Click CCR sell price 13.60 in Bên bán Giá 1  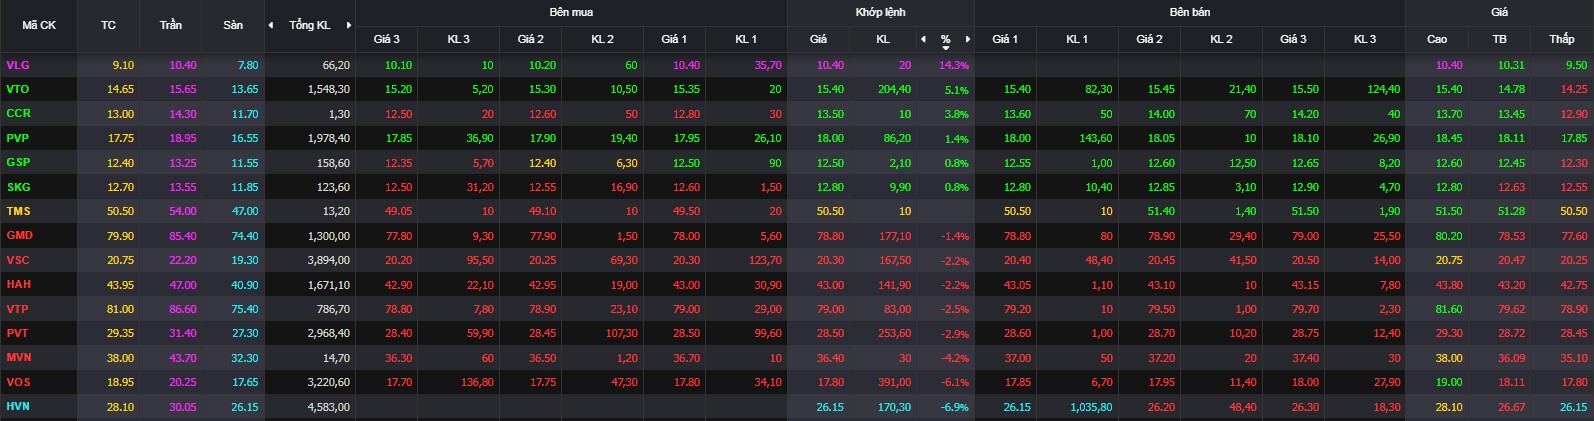click(x=1017, y=113)
